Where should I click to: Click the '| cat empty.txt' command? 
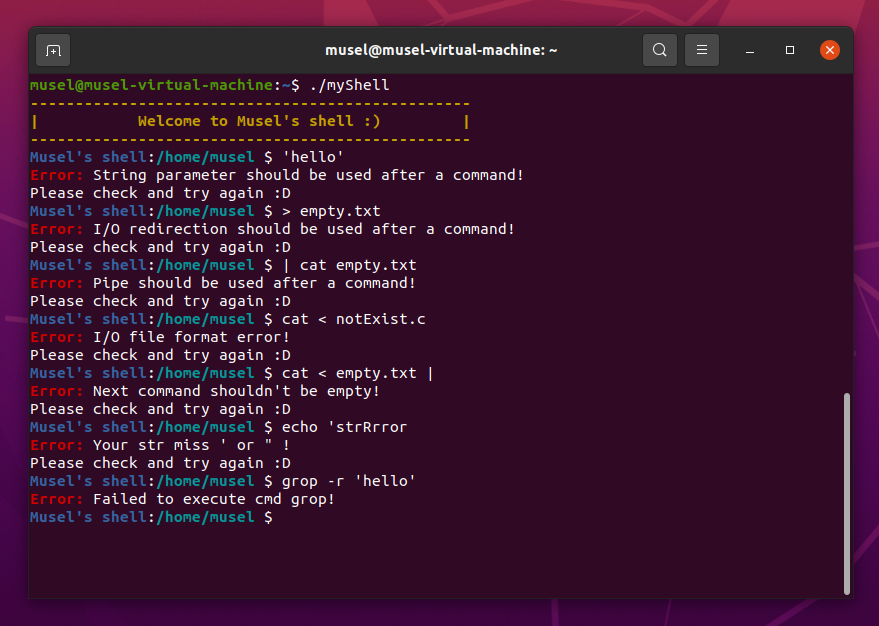(349, 265)
